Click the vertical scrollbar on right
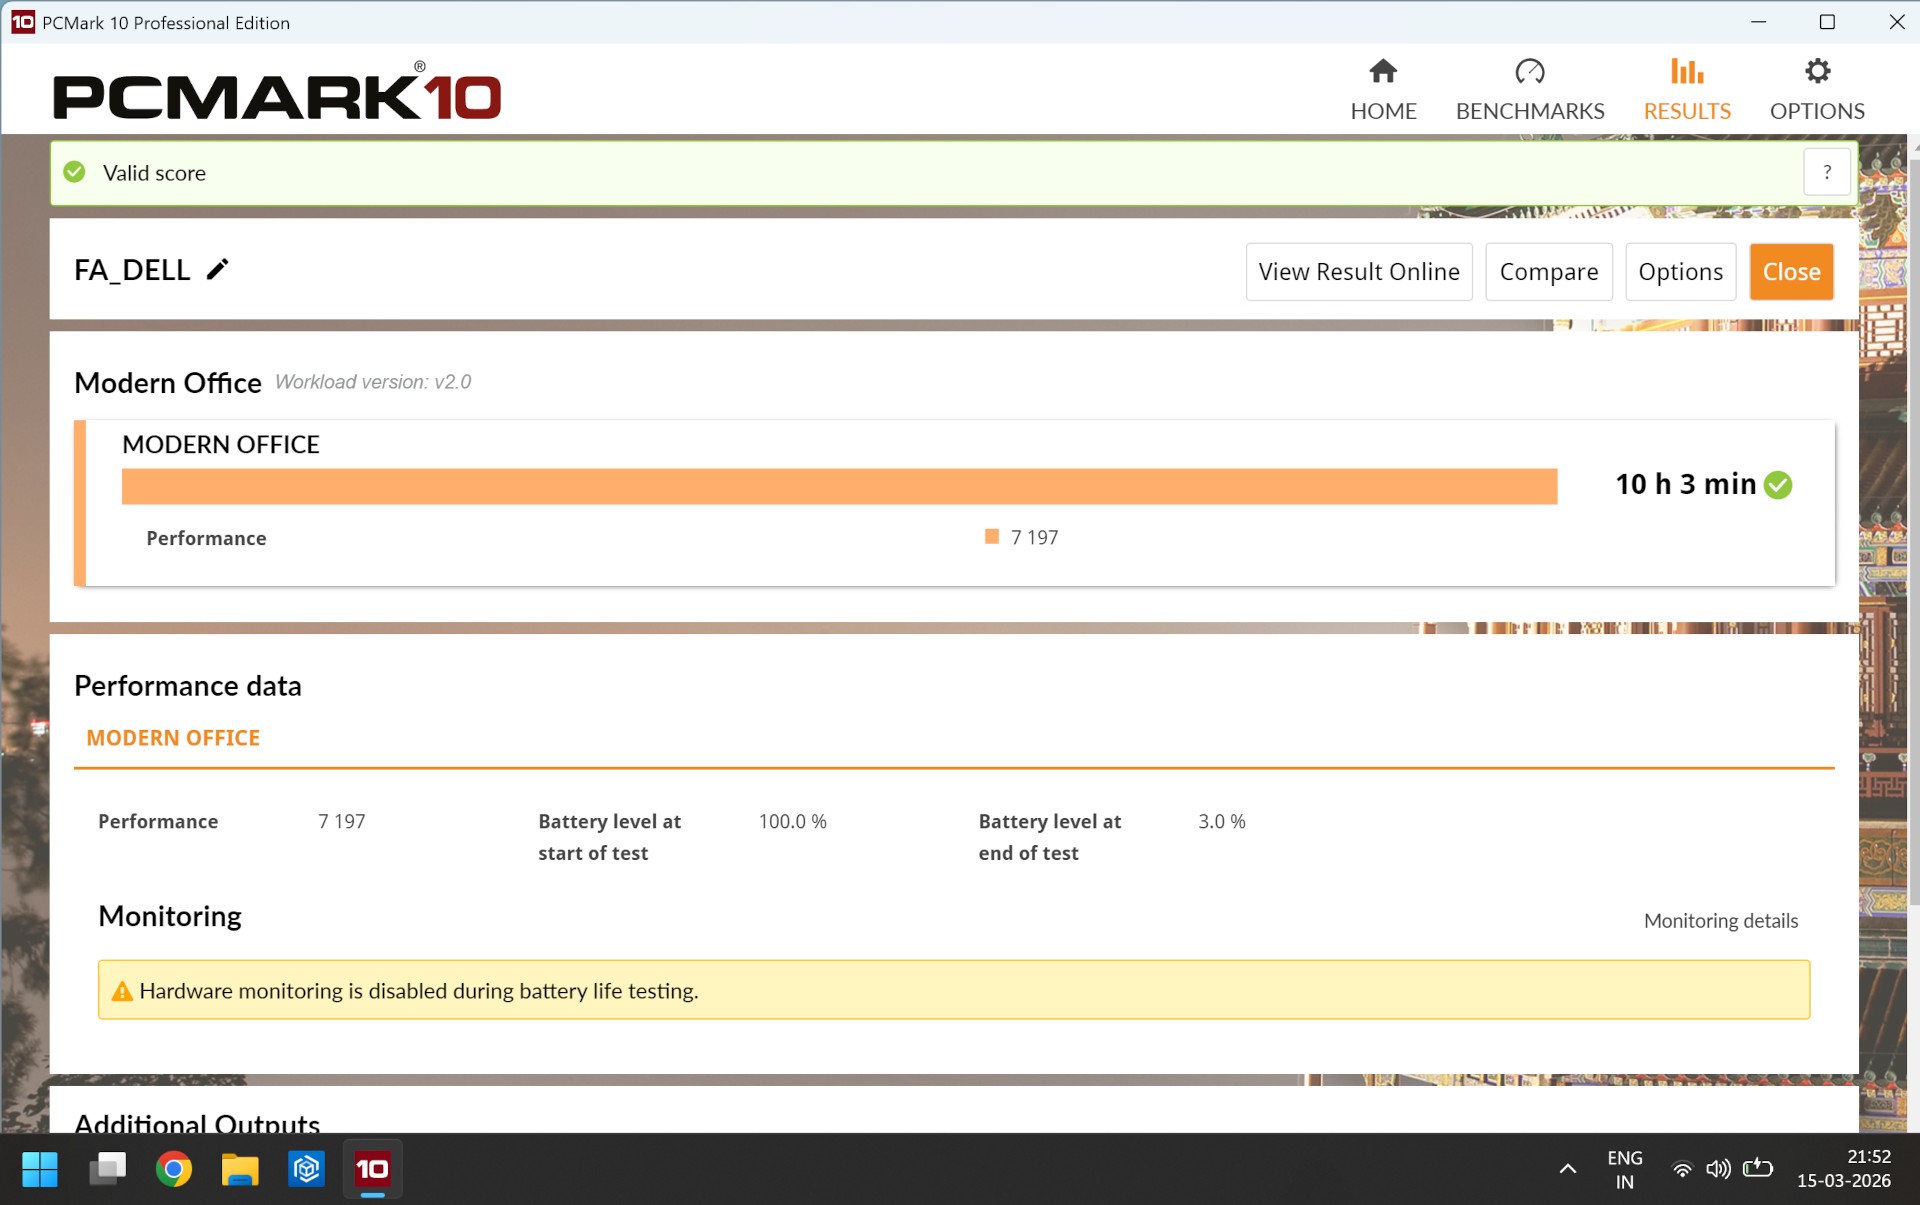This screenshot has width=1920, height=1205. pos(1913,530)
